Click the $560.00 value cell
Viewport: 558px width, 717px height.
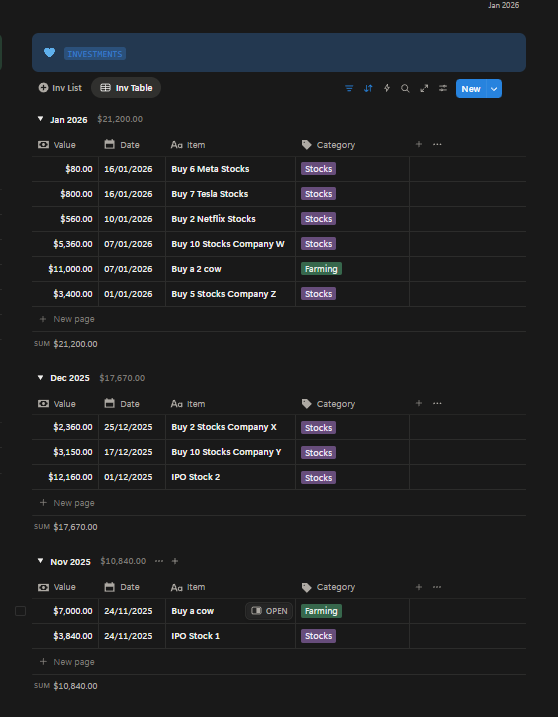point(65,219)
